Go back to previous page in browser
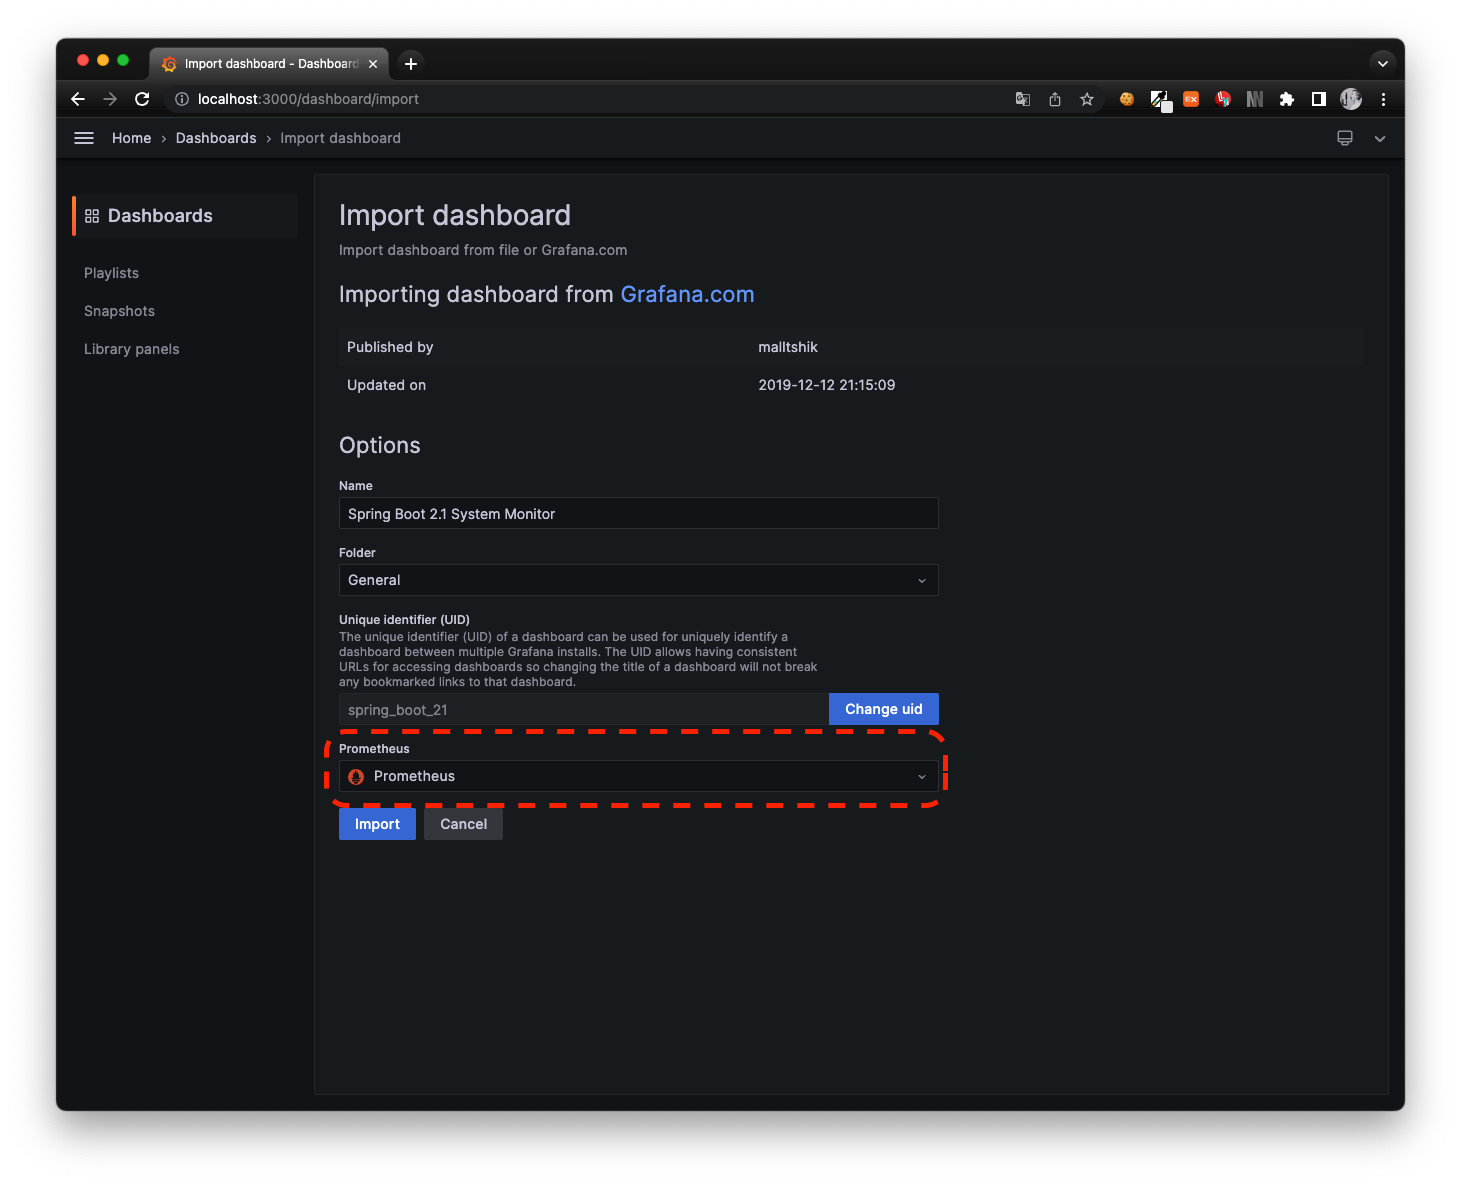This screenshot has height=1185, width=1461. point(78,99)
